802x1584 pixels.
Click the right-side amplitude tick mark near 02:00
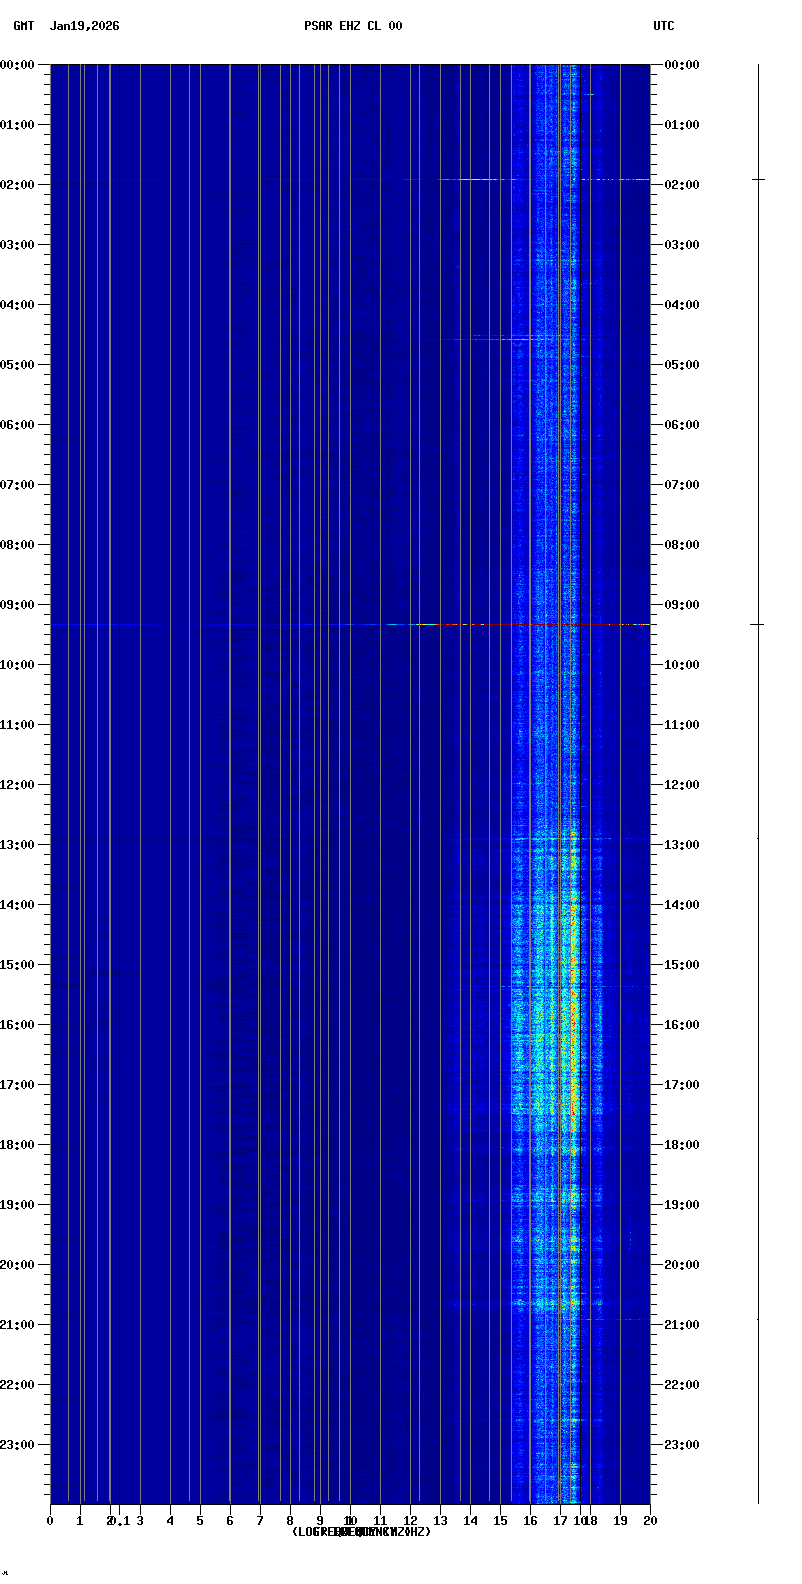click(758, 179)
